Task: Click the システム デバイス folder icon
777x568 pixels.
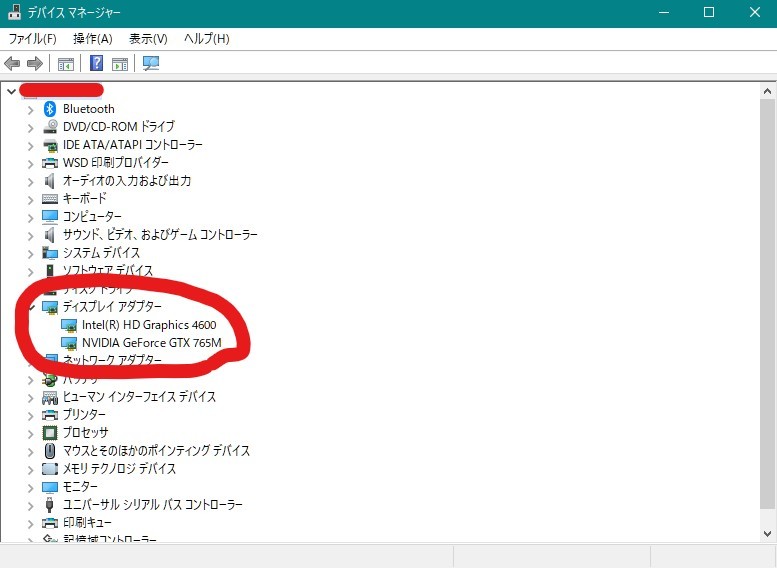Action: 50,253
